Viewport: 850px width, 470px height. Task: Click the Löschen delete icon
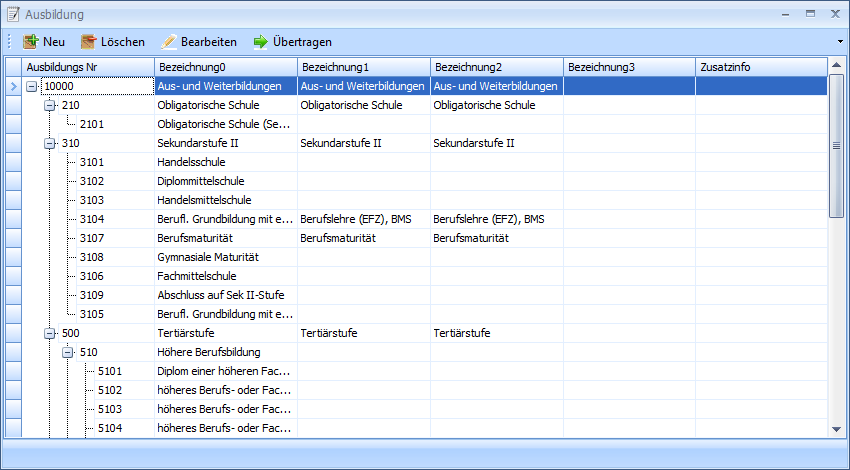point(88,42)
